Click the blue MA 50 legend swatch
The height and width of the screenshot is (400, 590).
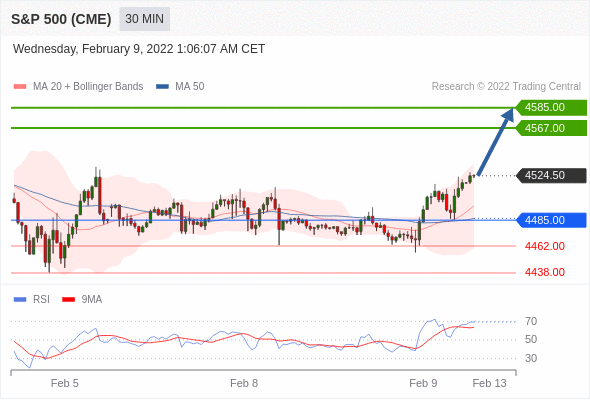(162, 87)
